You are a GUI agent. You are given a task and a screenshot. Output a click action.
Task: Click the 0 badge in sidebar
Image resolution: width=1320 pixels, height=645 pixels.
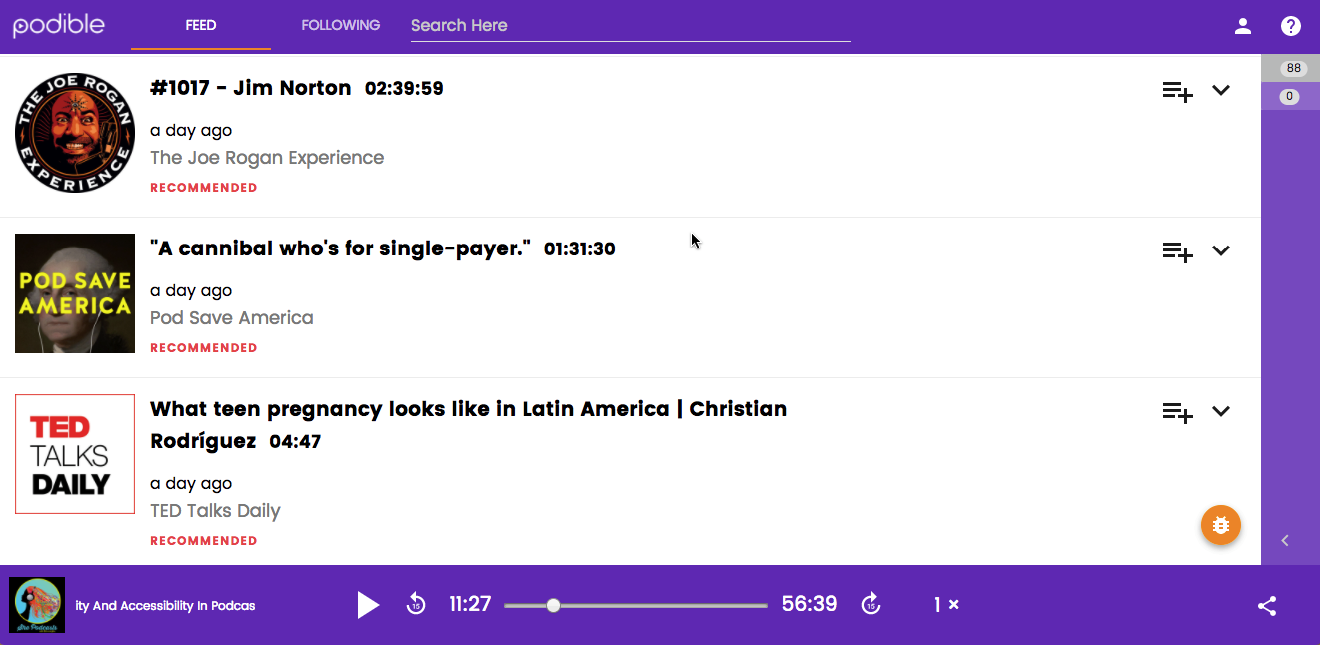point(1290,97)
